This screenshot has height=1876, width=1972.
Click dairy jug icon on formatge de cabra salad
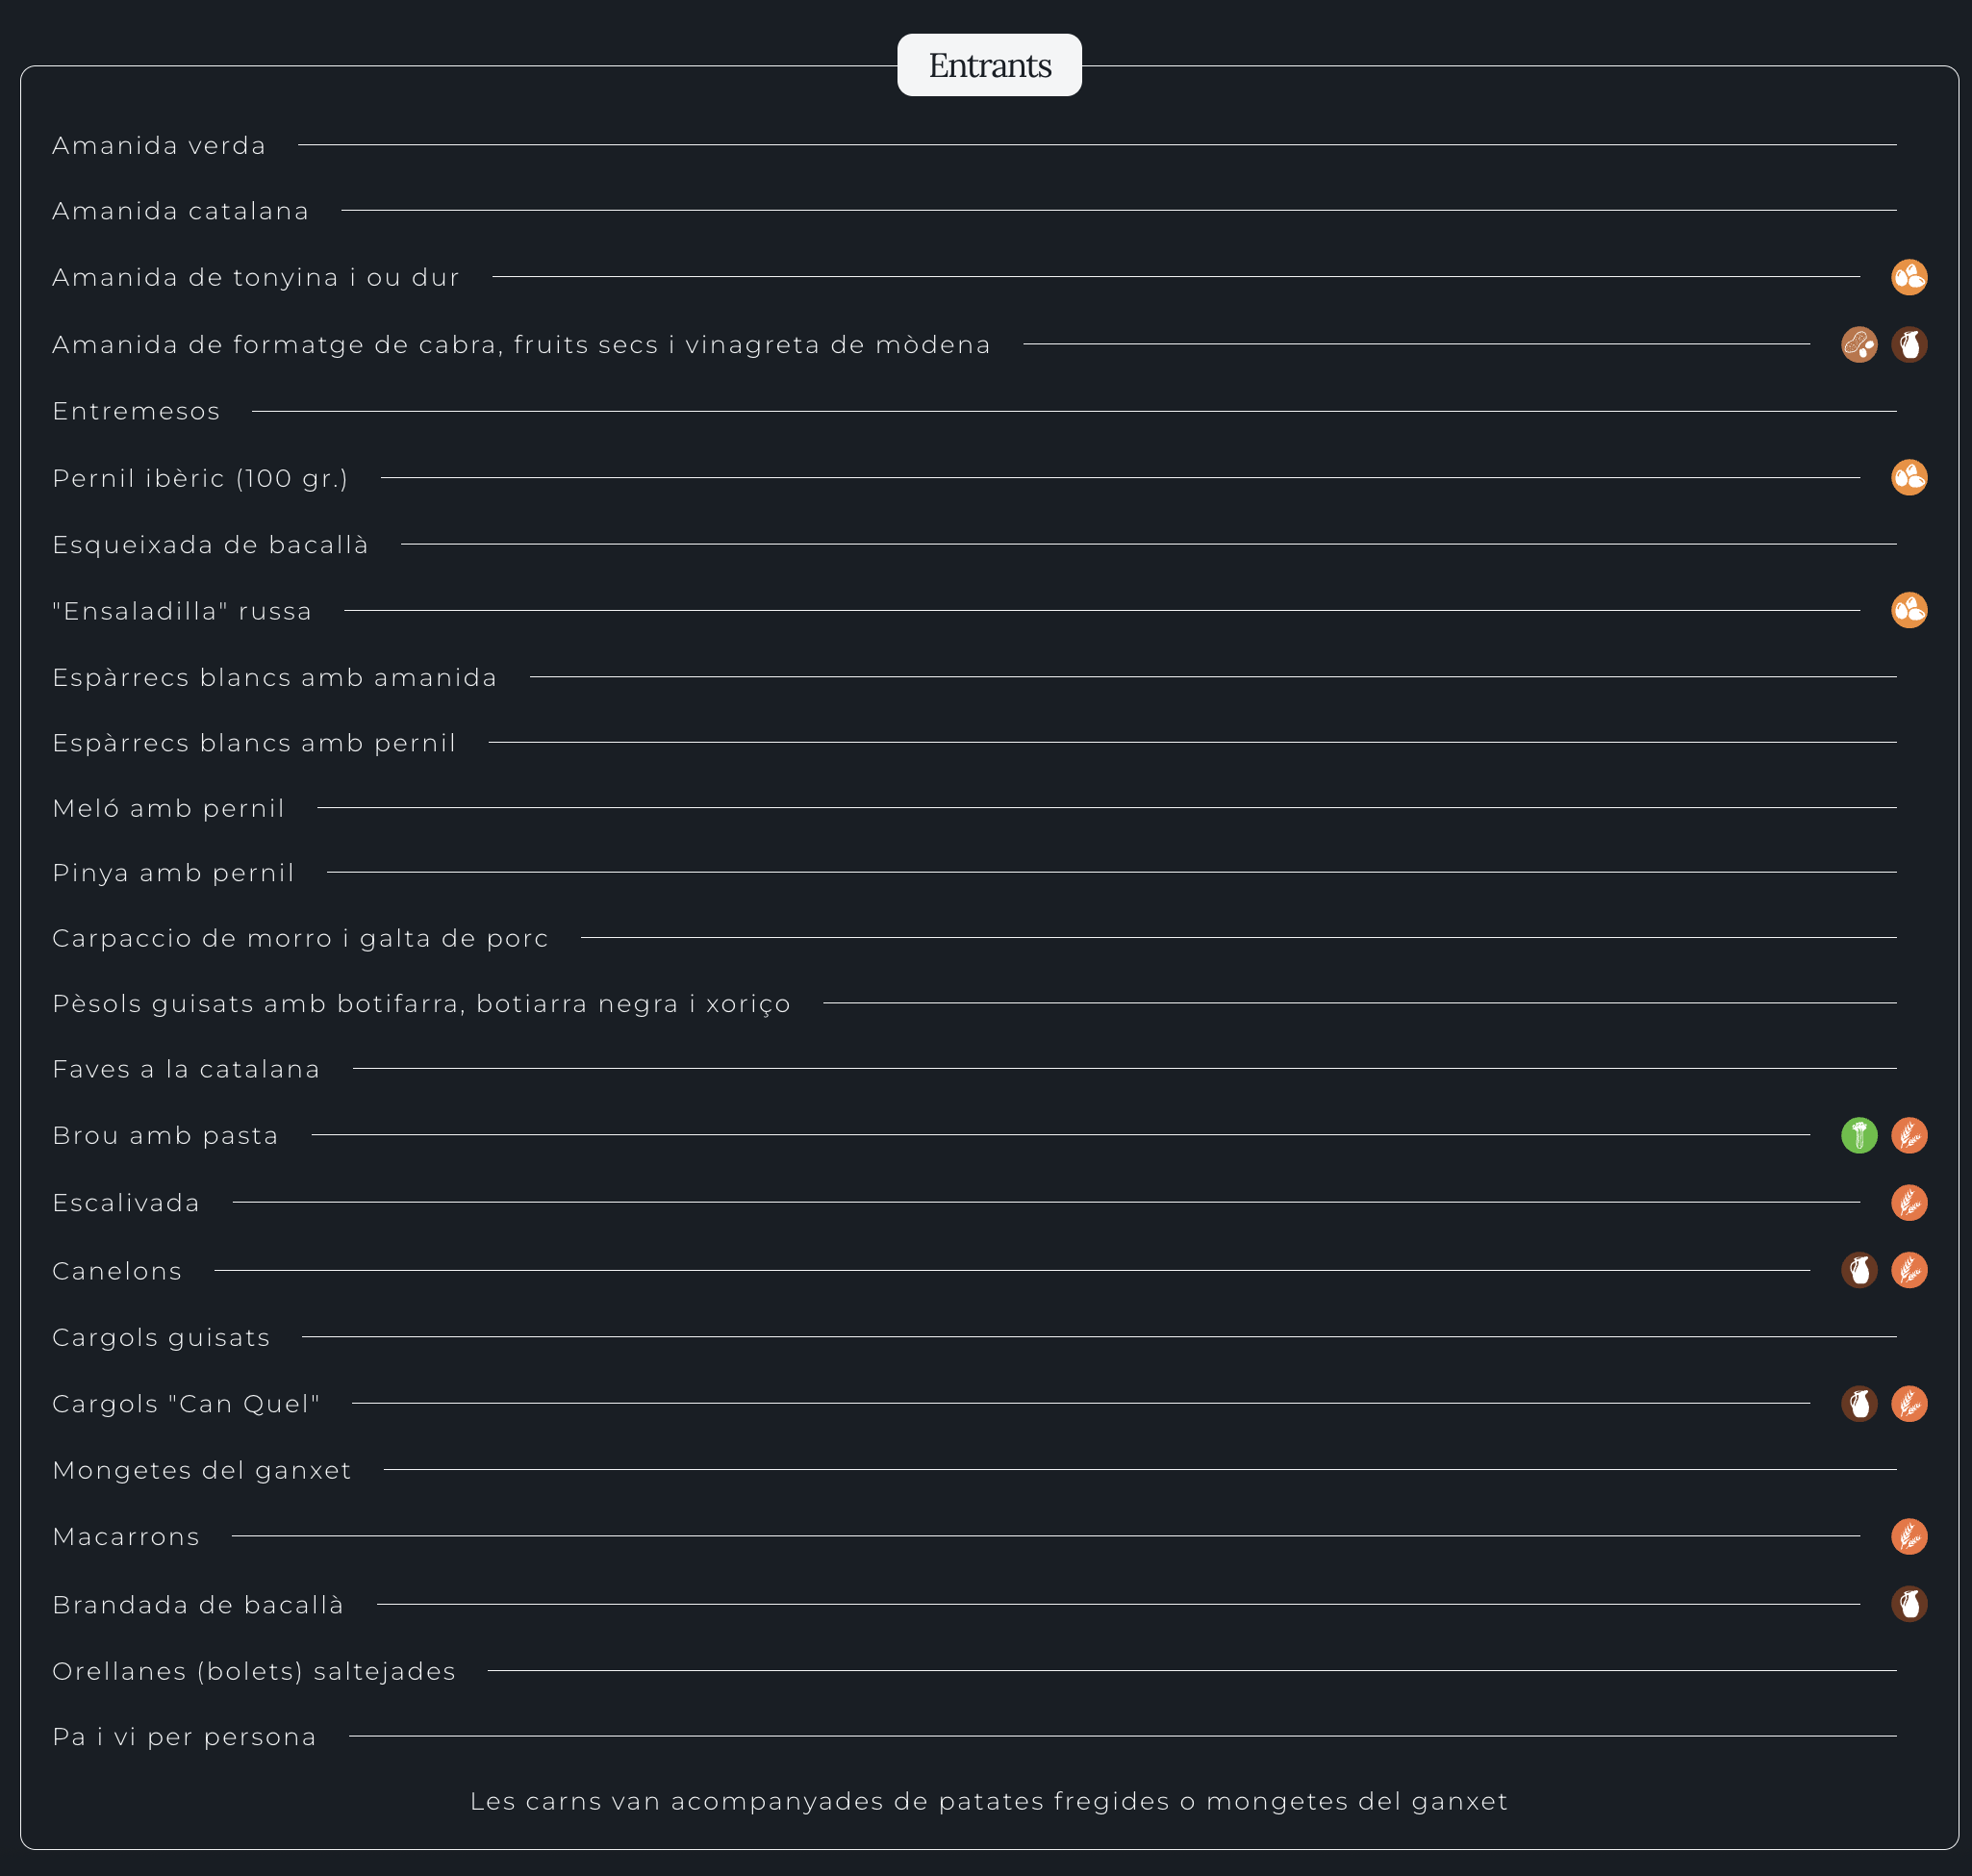[1908, 344]
